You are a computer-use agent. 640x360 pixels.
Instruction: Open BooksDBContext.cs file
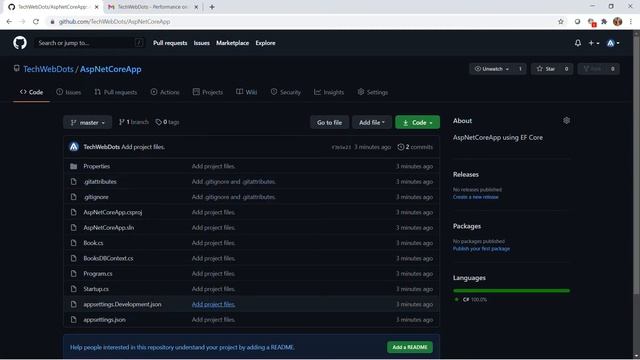click(x=108, y=258)
